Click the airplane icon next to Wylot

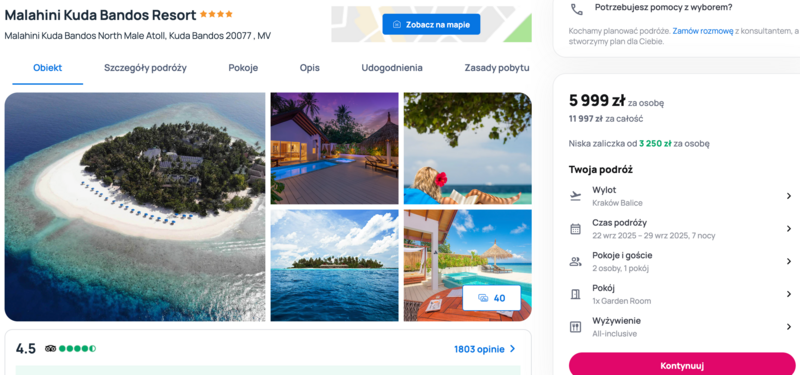tap(576, 196)
